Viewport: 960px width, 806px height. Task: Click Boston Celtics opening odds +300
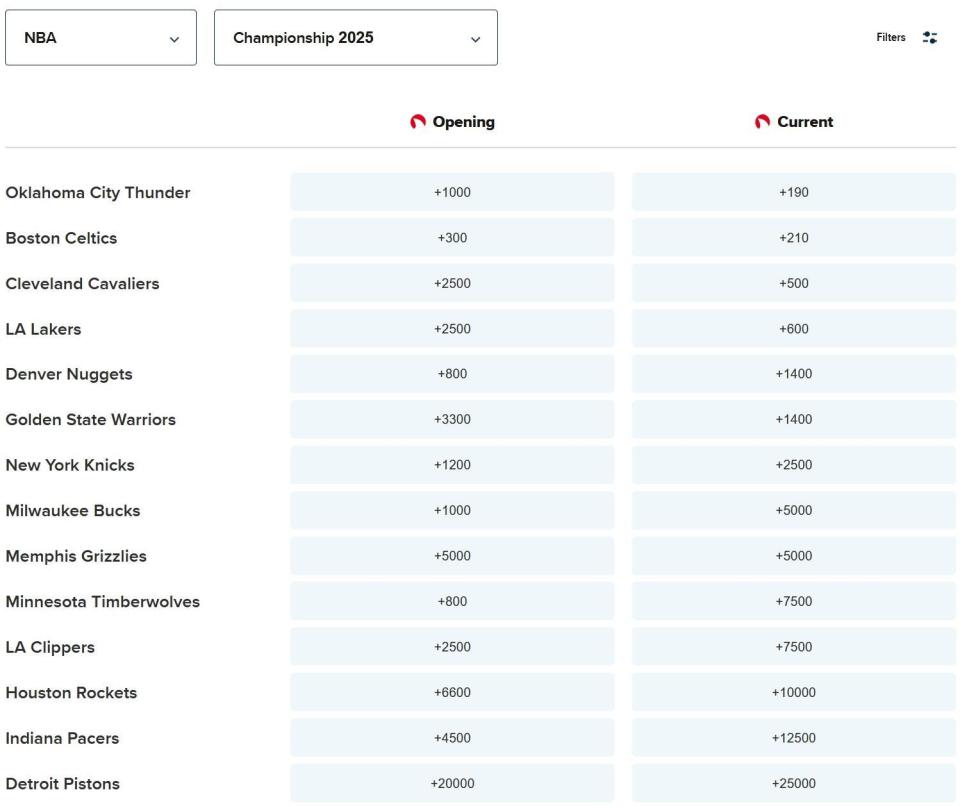point(452,238)
